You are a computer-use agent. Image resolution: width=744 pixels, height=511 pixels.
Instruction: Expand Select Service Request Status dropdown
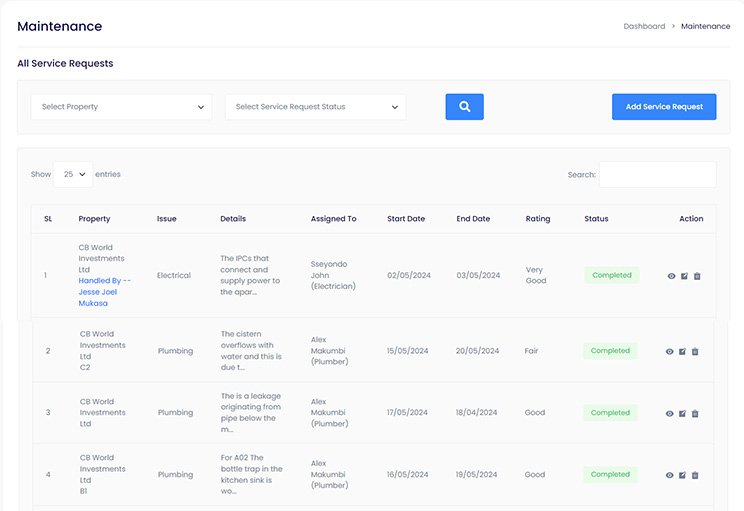pos(315,107)
